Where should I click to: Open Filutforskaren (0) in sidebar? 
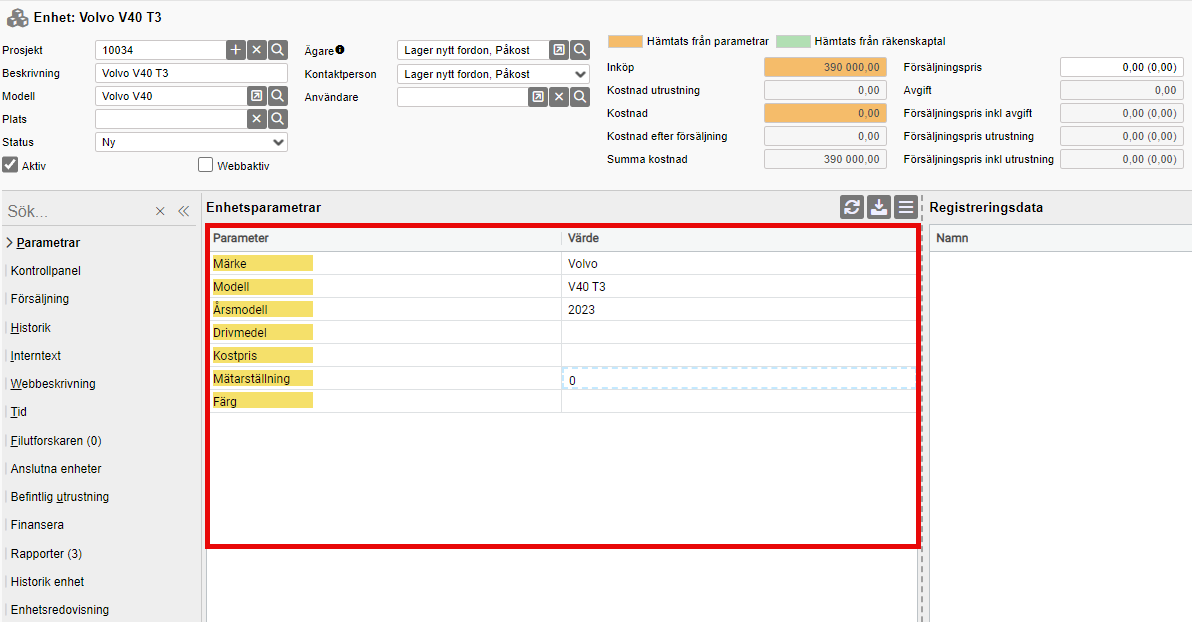click(x=56, y=441)
